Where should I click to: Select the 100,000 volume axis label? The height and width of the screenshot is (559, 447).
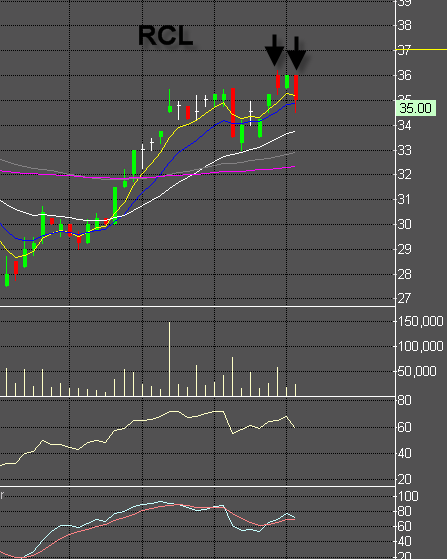tap(421, 346)
